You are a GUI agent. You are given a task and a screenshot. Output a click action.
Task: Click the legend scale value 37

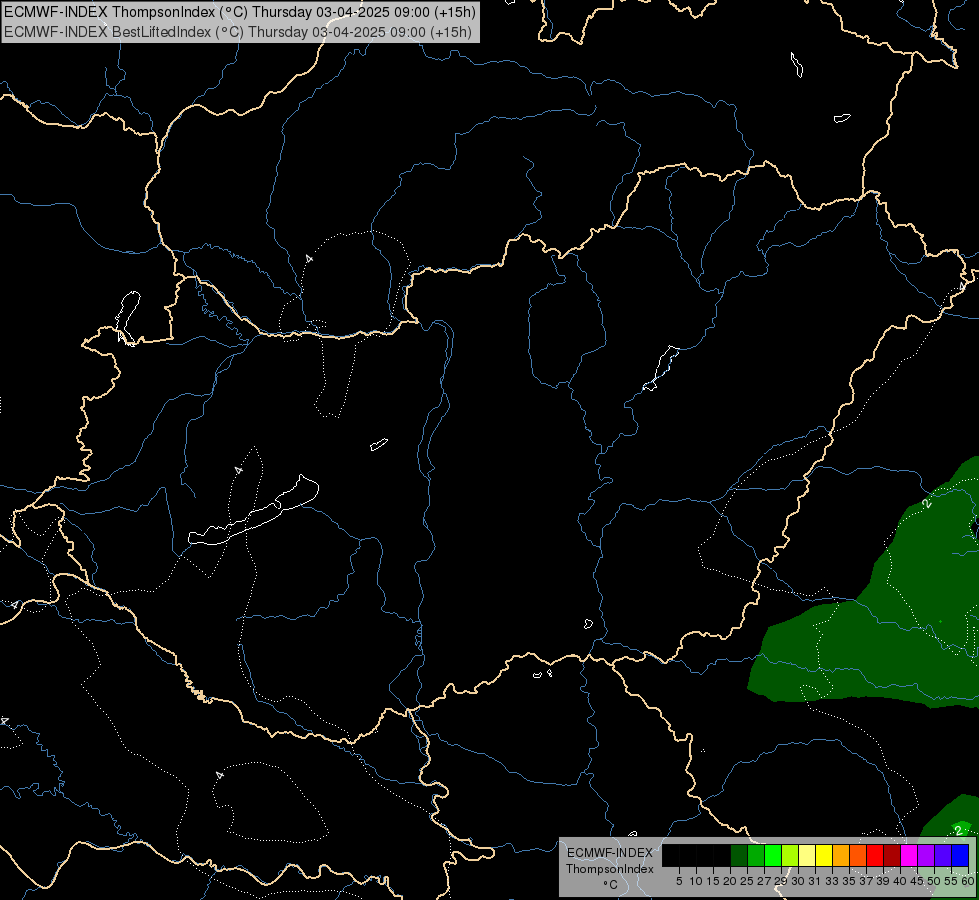coord(866,881)
